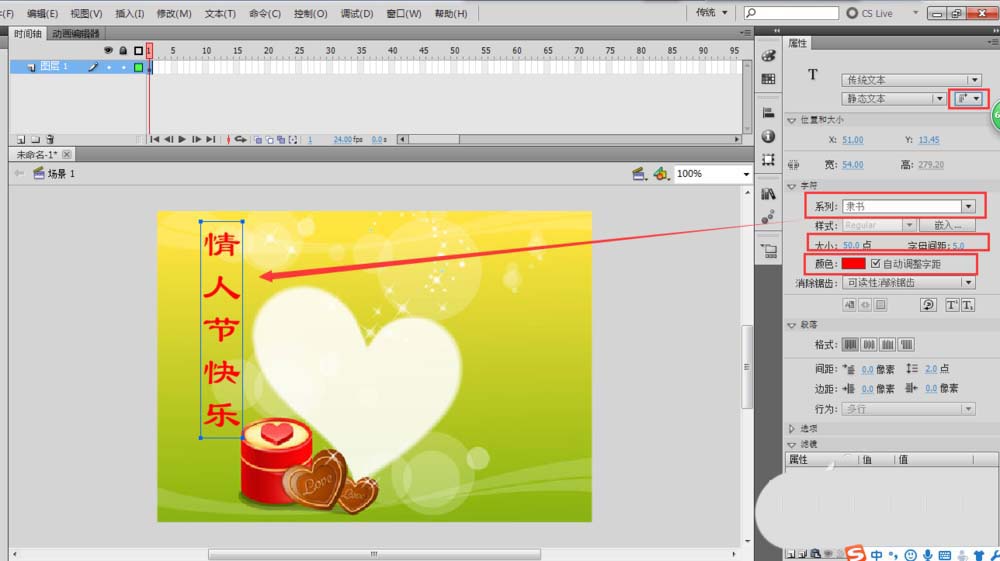Image resolution: width=1000 pixels, height=561 pixels.
Task: Delete layer using the trash icon
Action: (50, 140)
